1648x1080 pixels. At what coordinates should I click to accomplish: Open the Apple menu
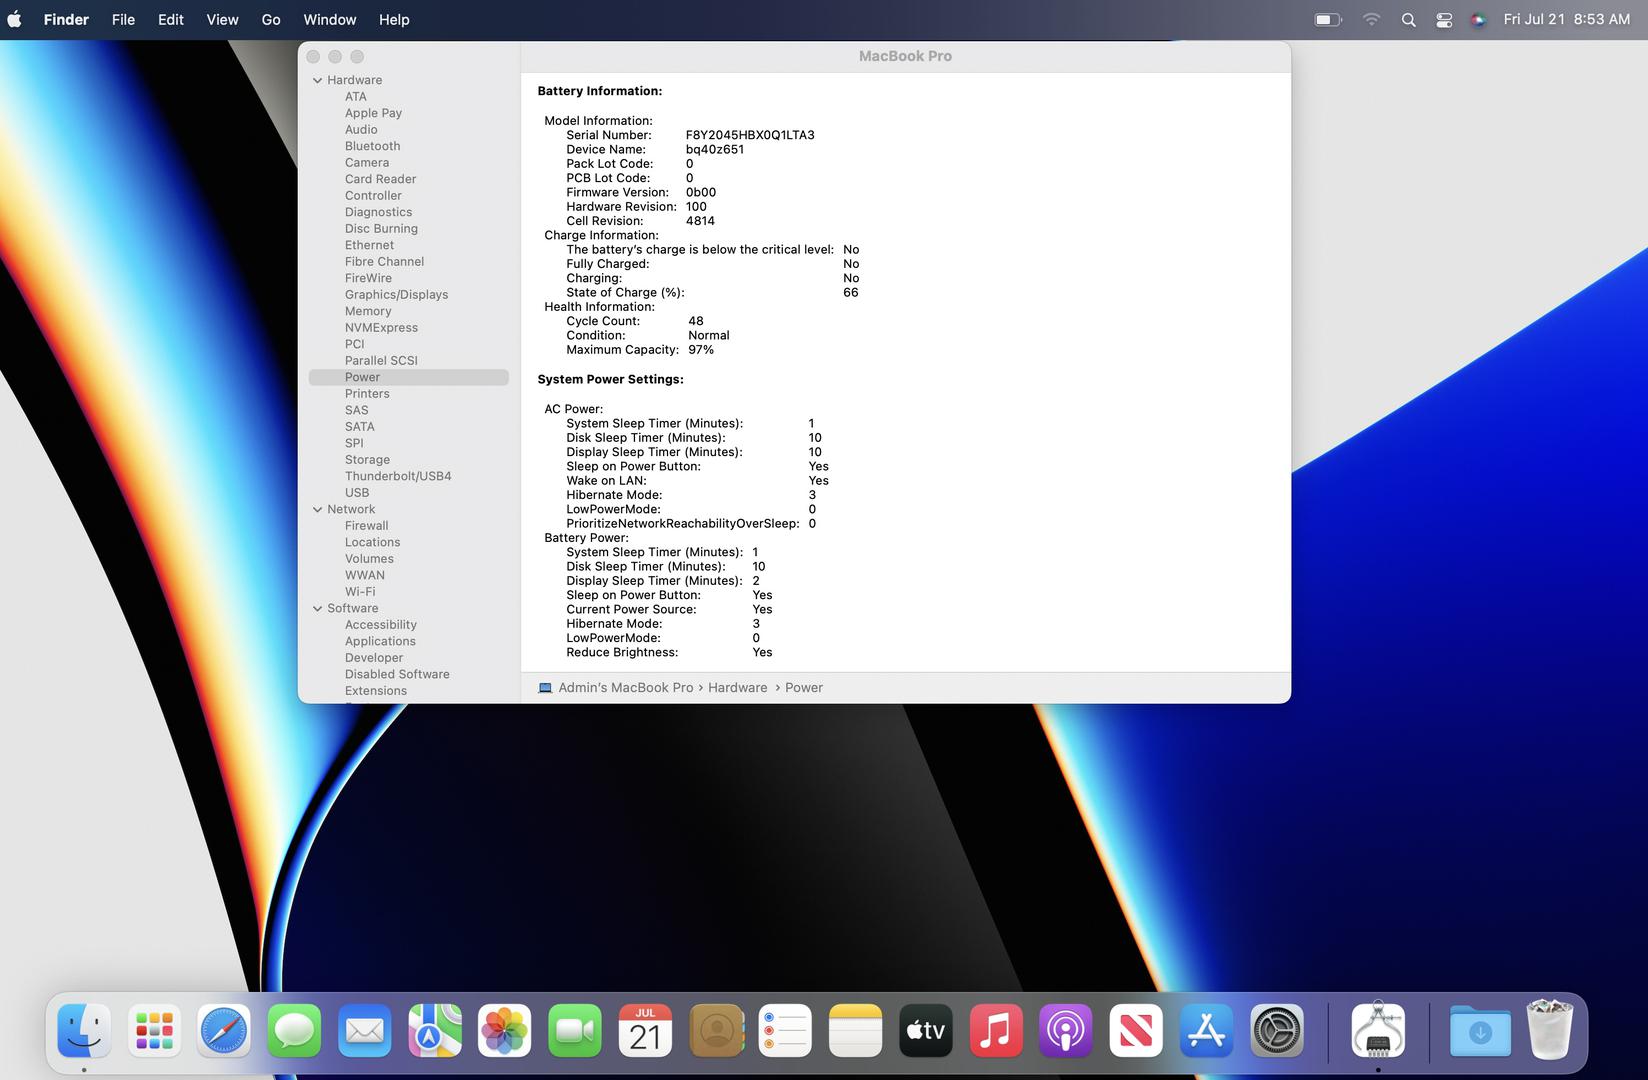point(15,19)
